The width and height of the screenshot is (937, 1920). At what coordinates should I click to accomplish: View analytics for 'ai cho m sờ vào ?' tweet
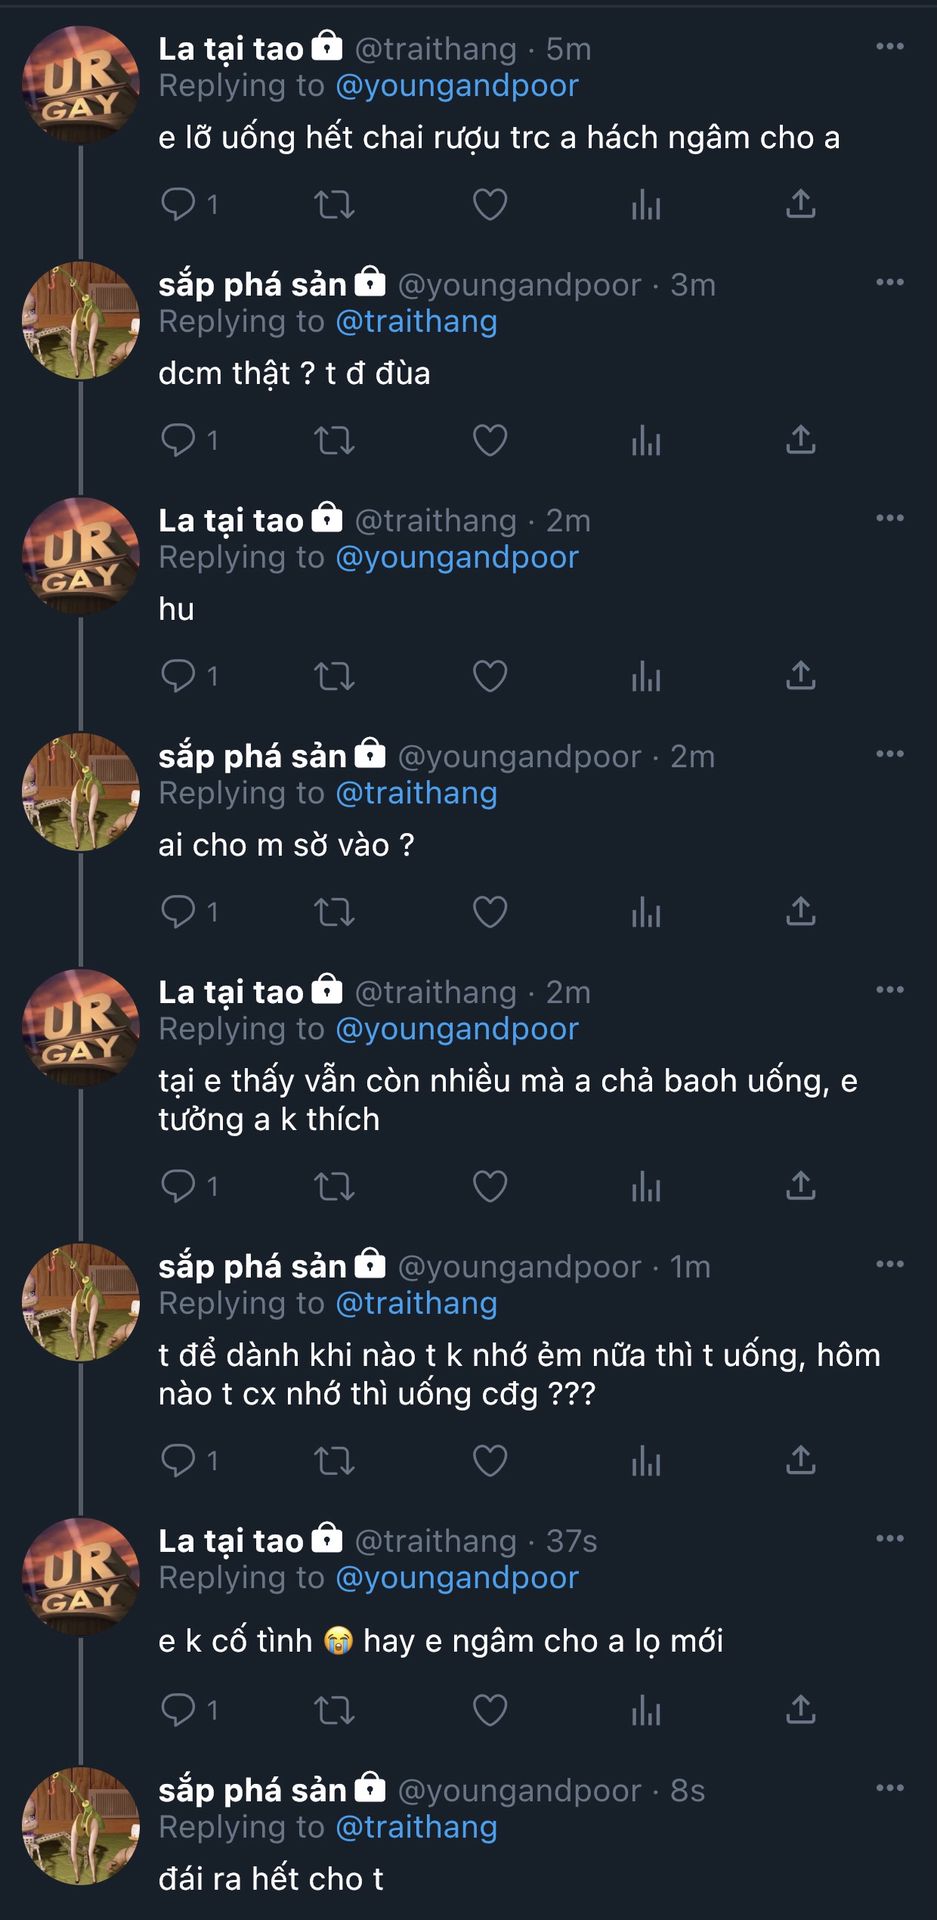click(x=646, y=912)
